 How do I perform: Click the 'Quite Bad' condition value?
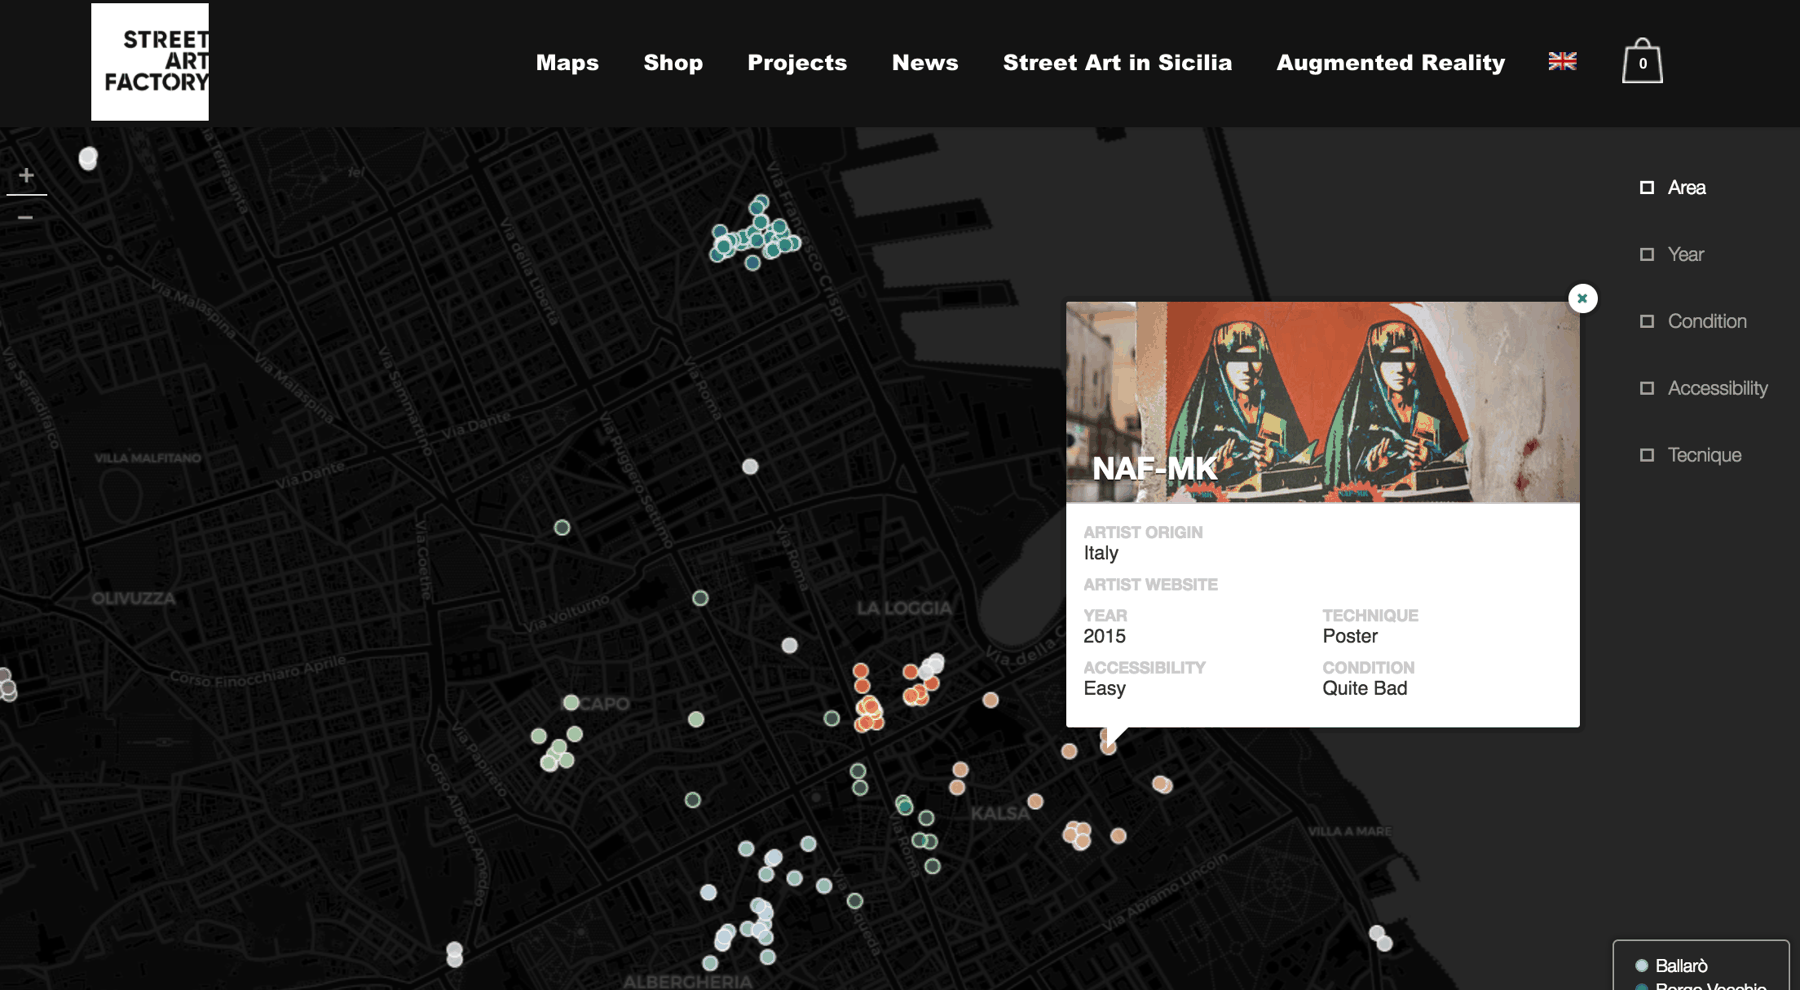[x=1364, y=688]
